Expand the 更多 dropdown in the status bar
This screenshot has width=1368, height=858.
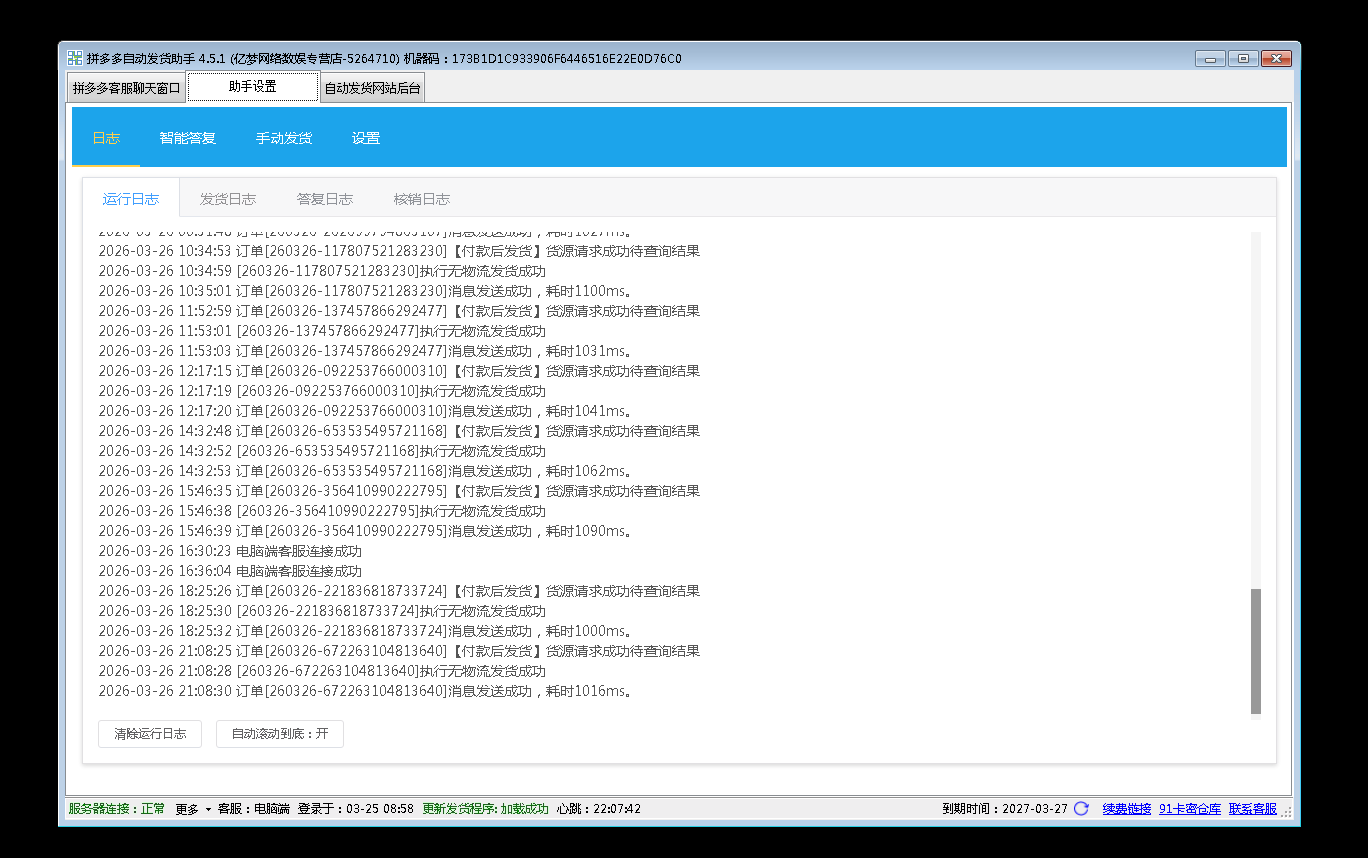[x=193, y=808]
